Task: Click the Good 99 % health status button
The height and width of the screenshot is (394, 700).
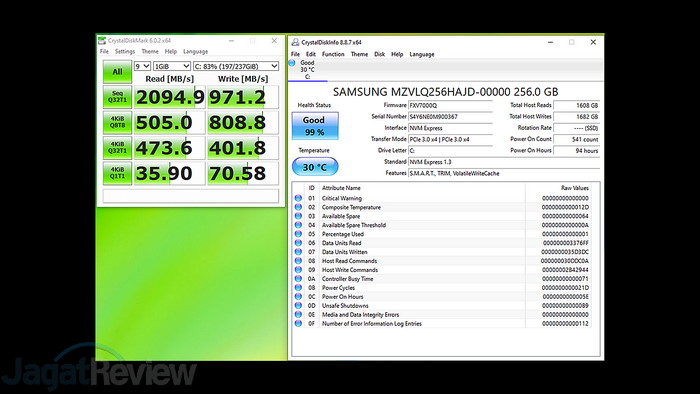Action: [x=315, y=126]
